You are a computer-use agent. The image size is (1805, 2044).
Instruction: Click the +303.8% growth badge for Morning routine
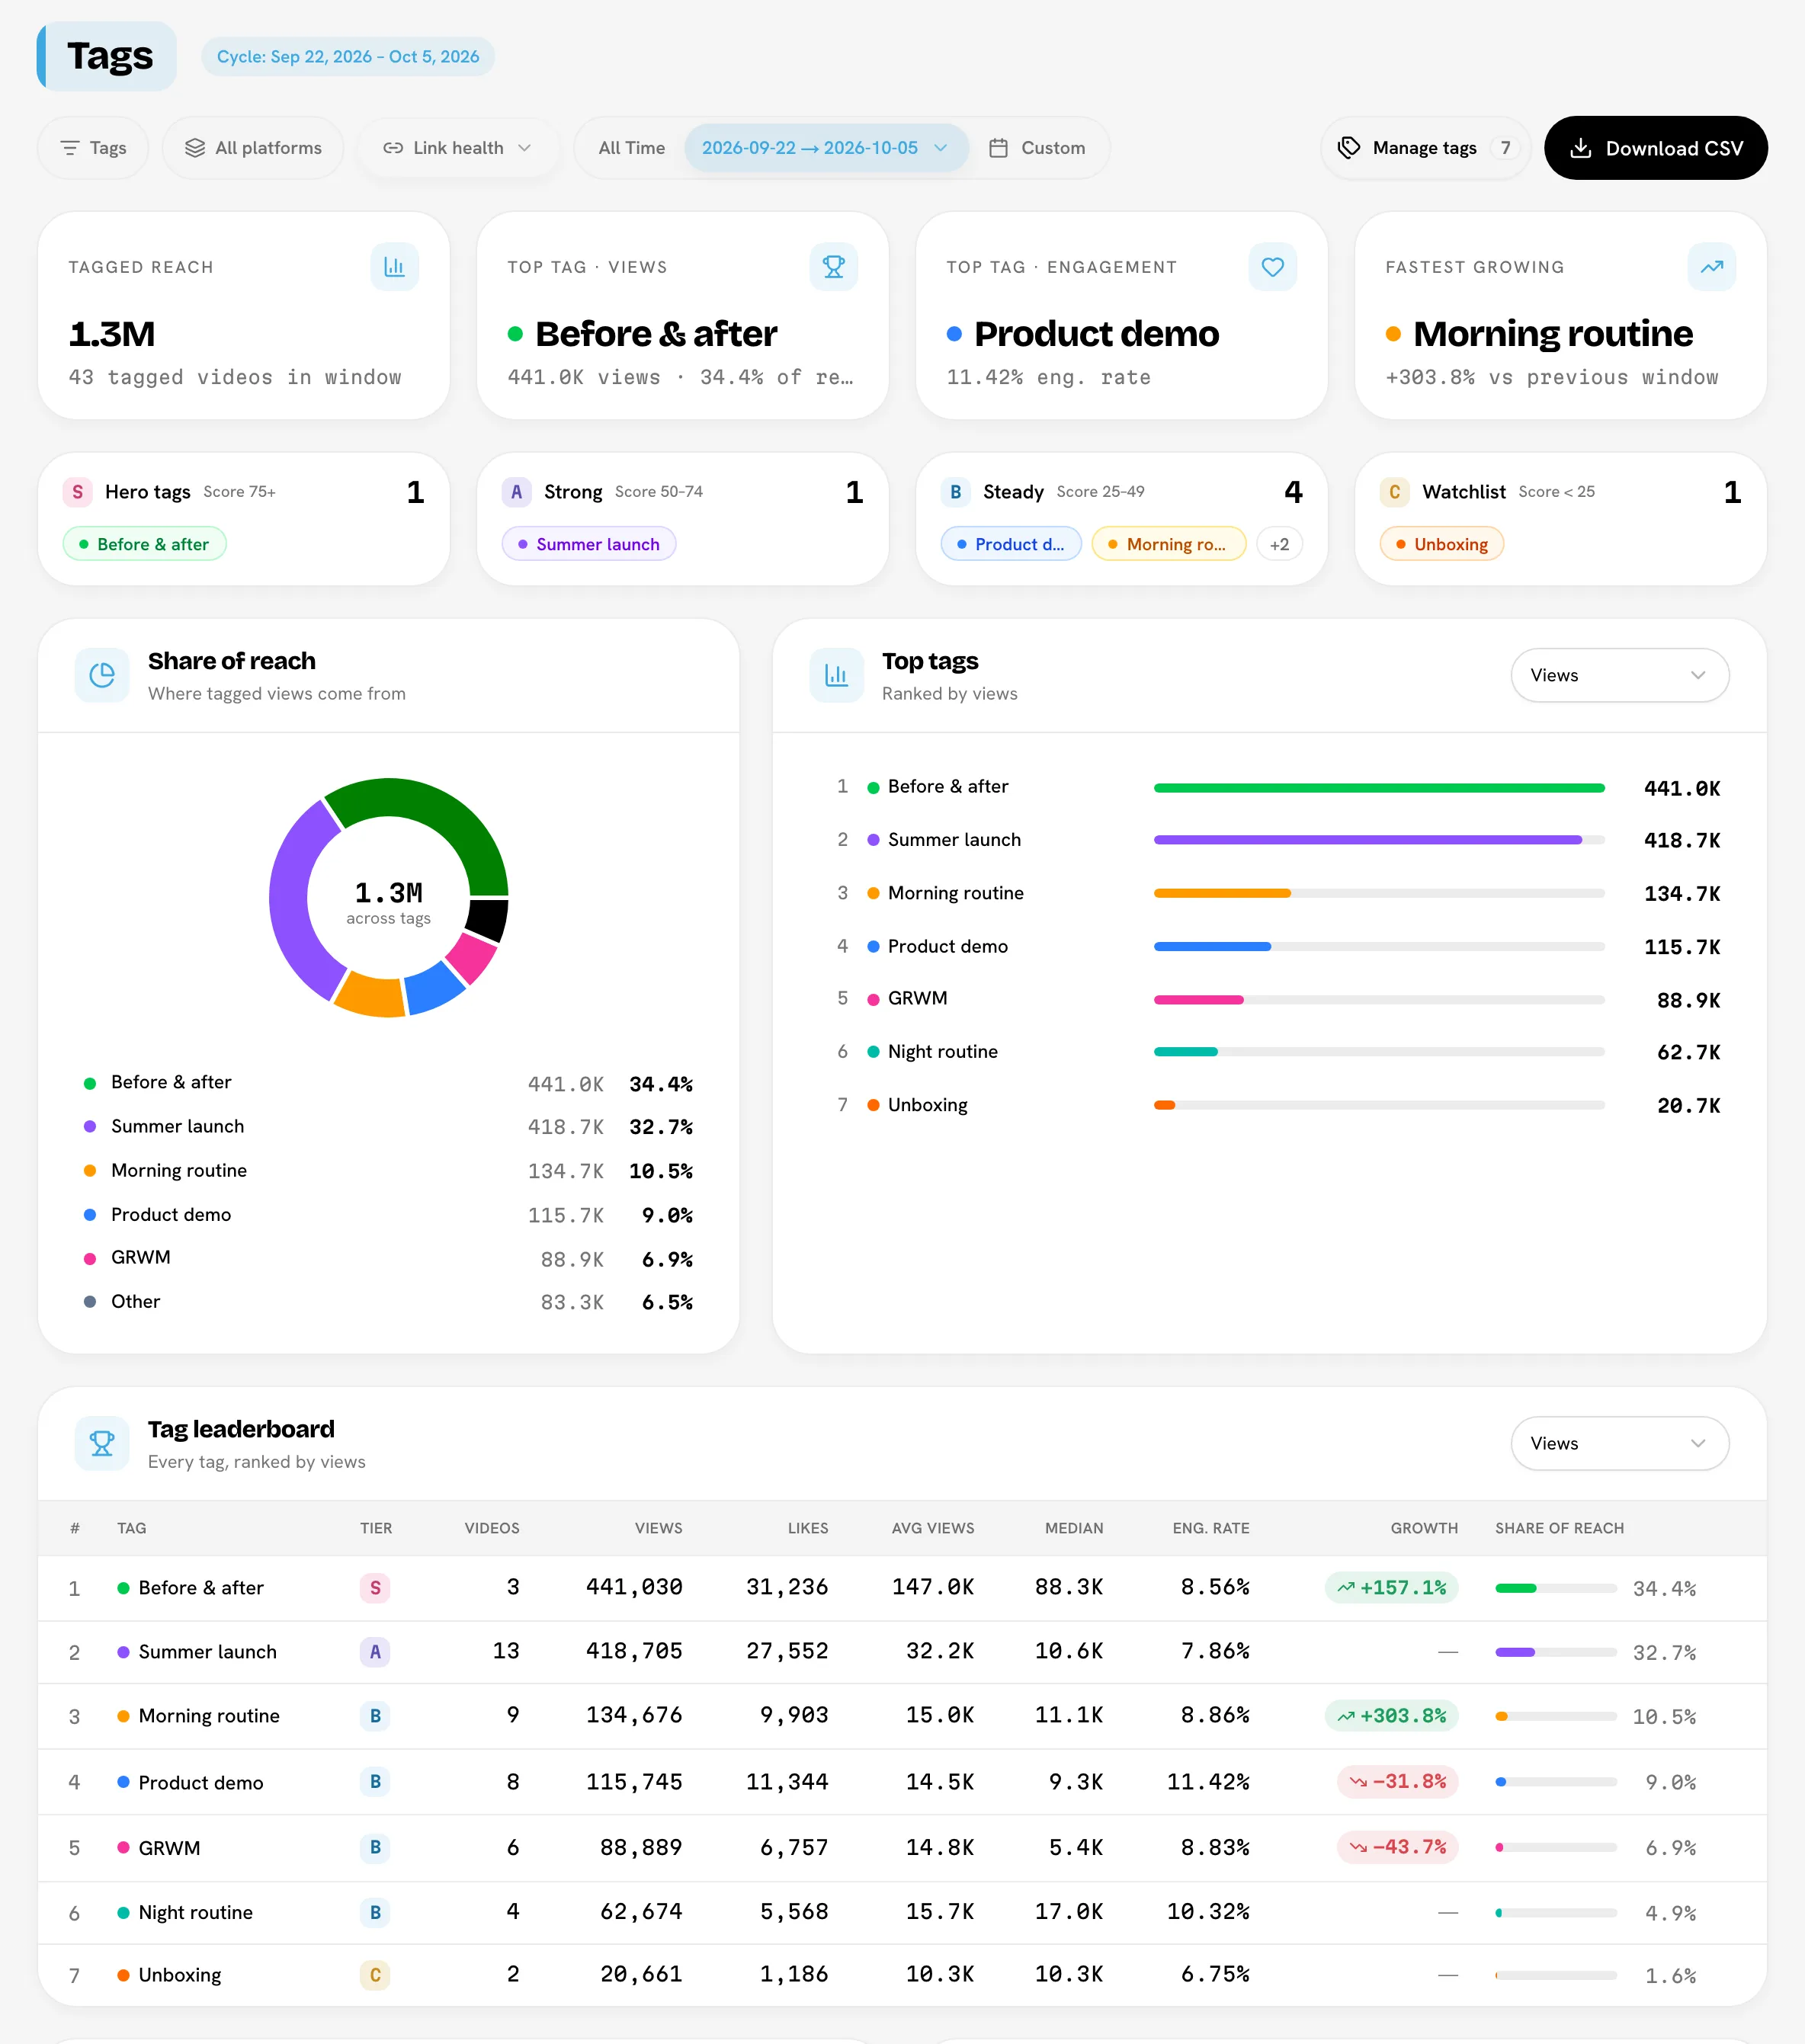tap(1392, 1716)
